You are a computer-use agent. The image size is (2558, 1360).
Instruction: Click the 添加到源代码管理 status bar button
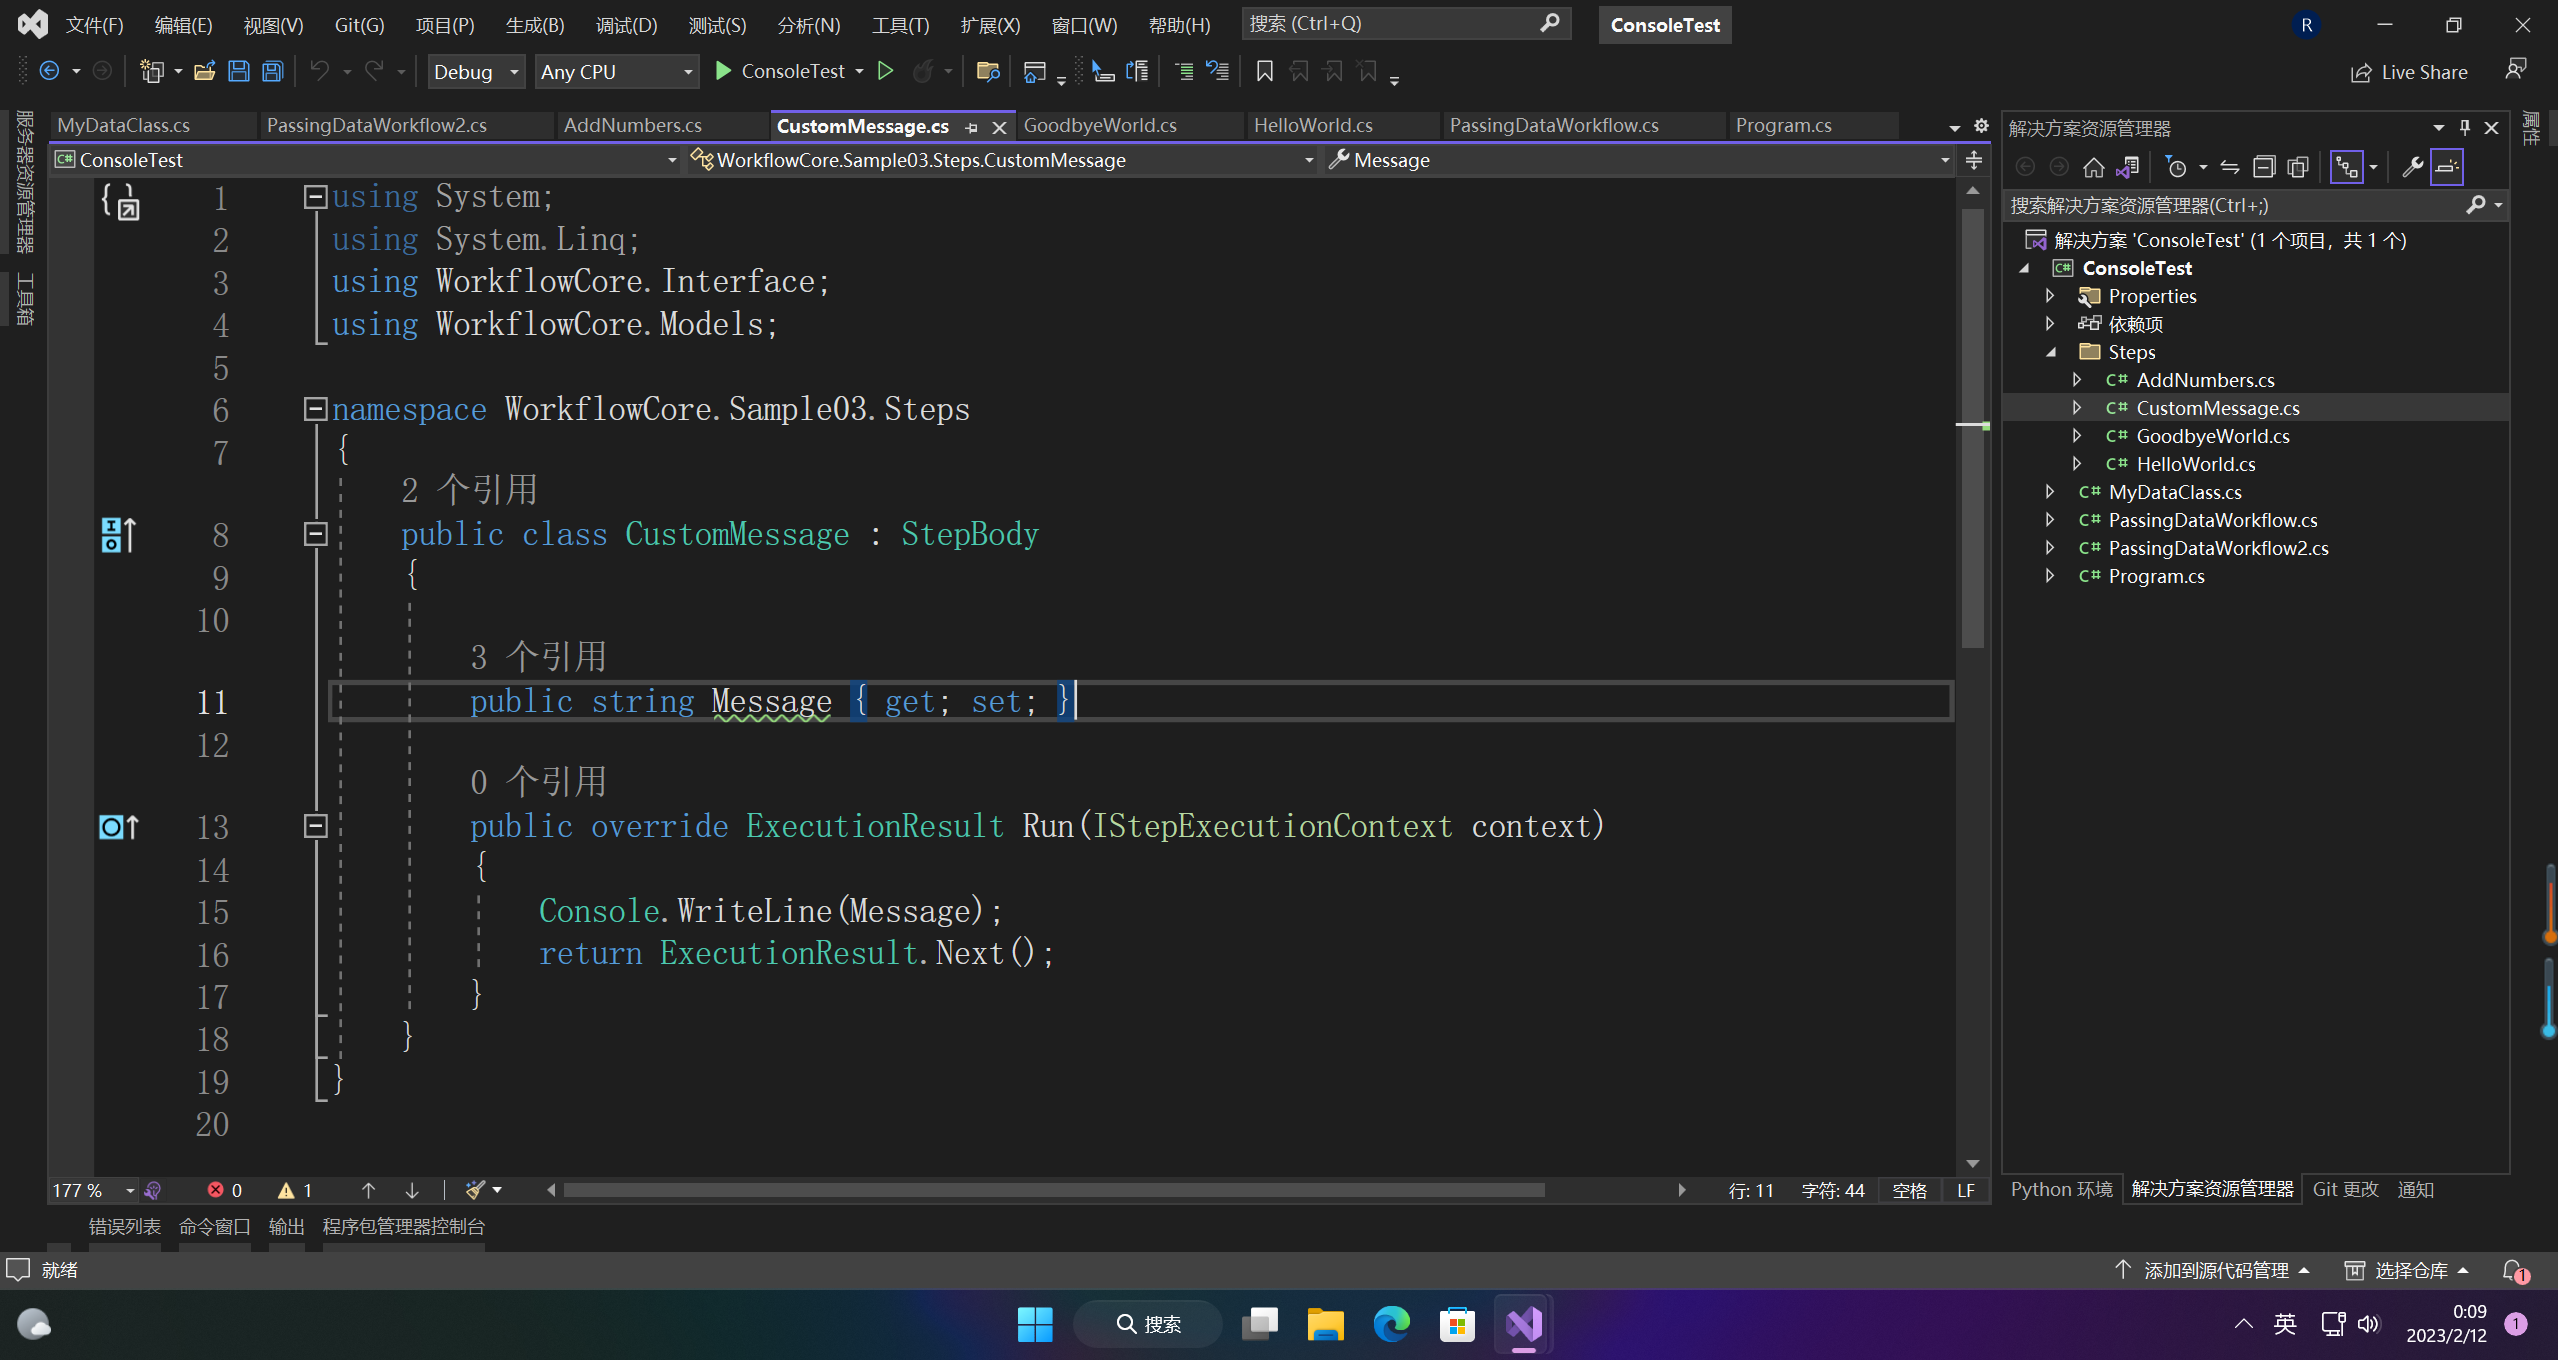click(x=2214, y=1270)
